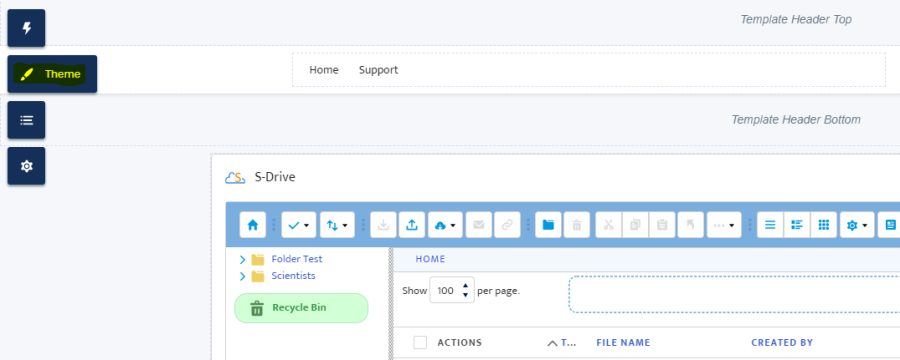Open the Support navigation menu item
900x360 pixels.
378,70
